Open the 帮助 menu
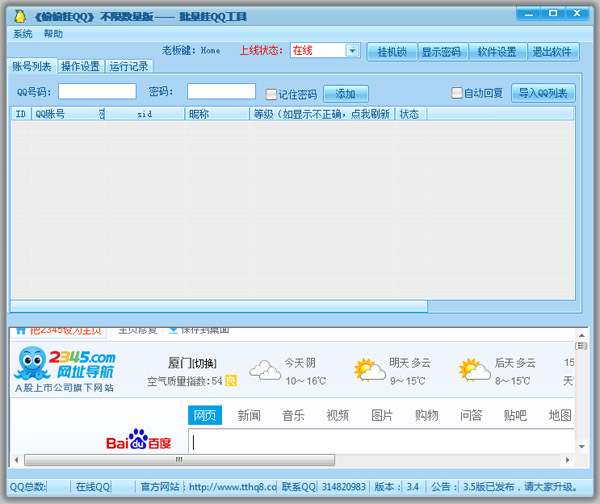The image size is (600, 504). pos(53,34)
